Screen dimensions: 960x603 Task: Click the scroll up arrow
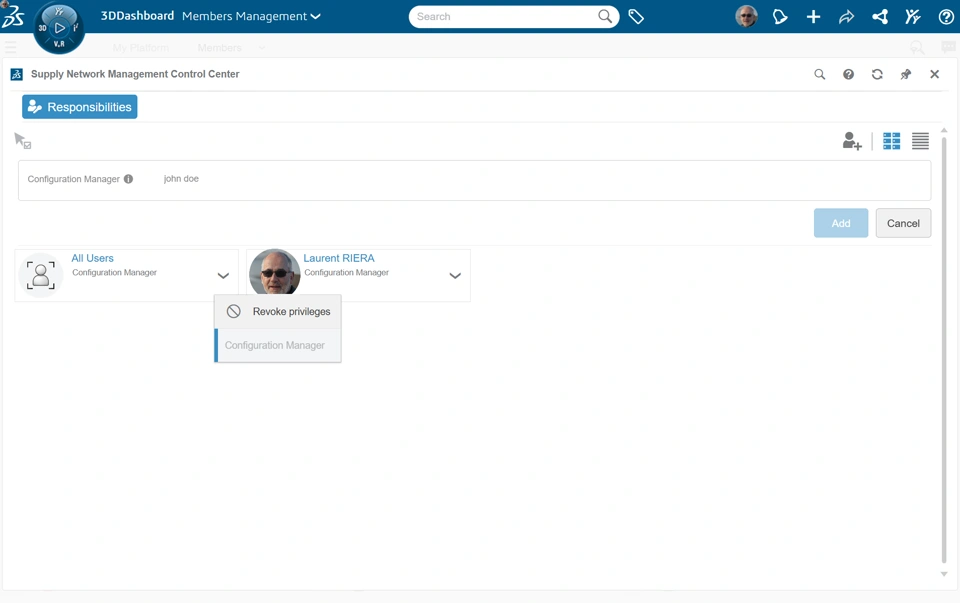pos(944,130)
